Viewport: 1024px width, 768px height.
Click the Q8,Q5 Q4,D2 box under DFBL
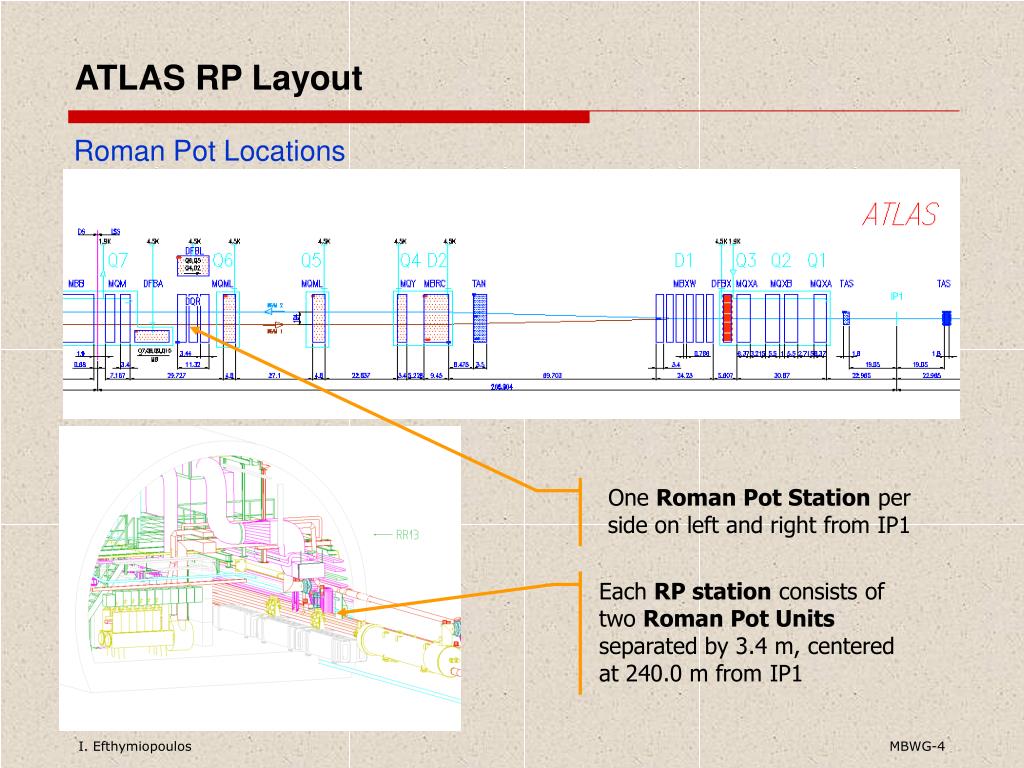(193, 265)
